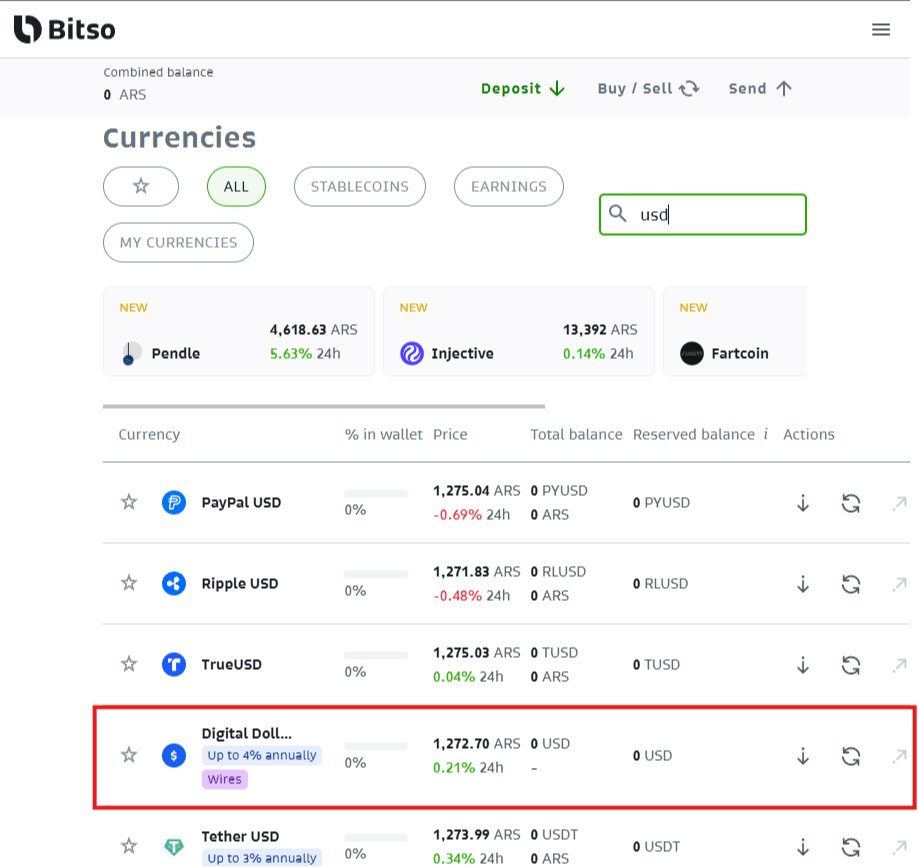The height and width of the screenshot is (867, 918).
Task: Click the Bitso logo
Action: [64, 29]
